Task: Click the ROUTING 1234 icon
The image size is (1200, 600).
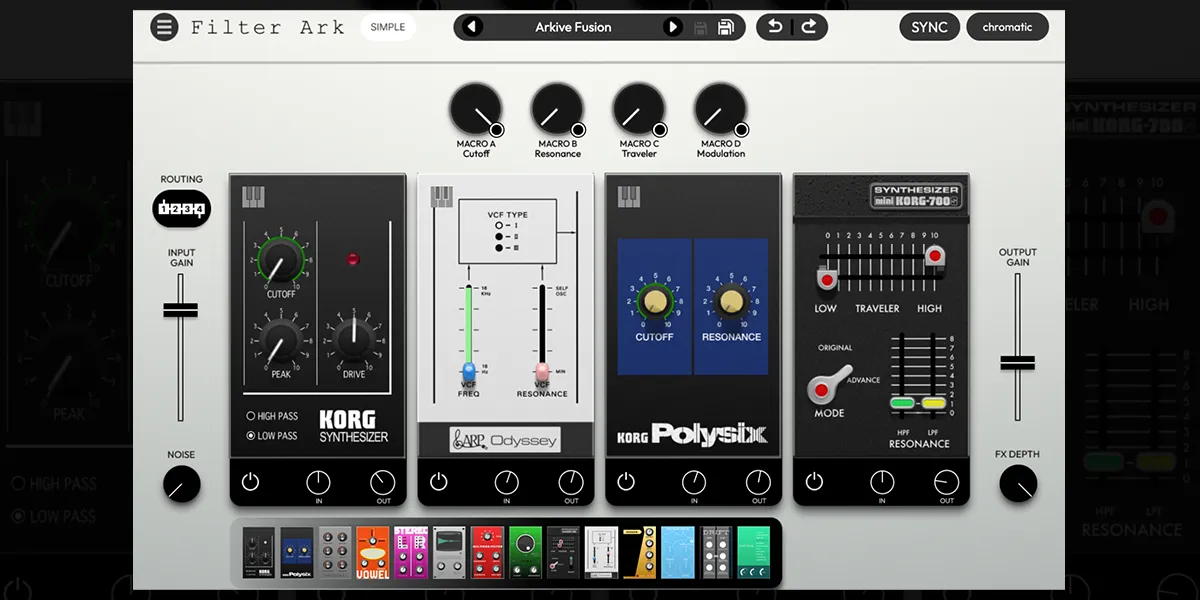Action: 181,208
